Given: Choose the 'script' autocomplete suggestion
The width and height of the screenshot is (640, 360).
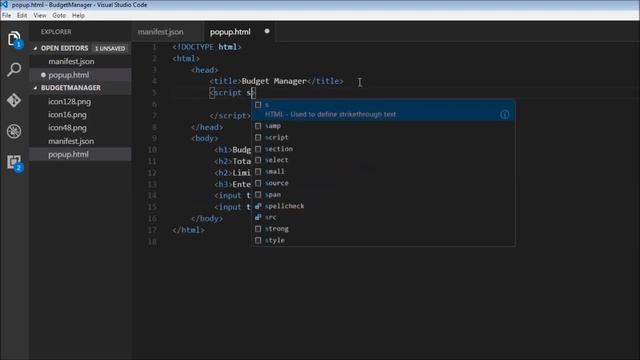Looking at the screenshot, I should click(383, 138).
